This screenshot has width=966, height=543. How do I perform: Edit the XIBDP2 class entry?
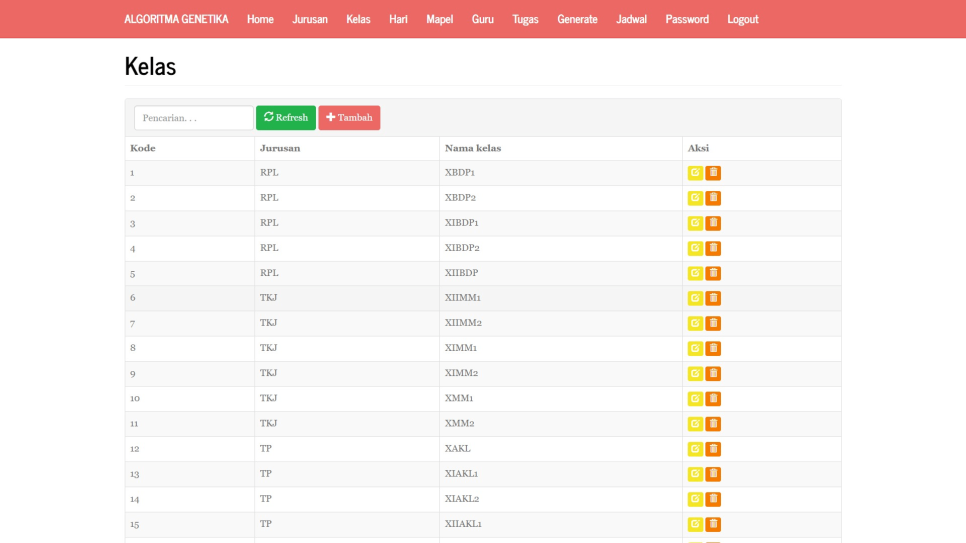point(695,248)
